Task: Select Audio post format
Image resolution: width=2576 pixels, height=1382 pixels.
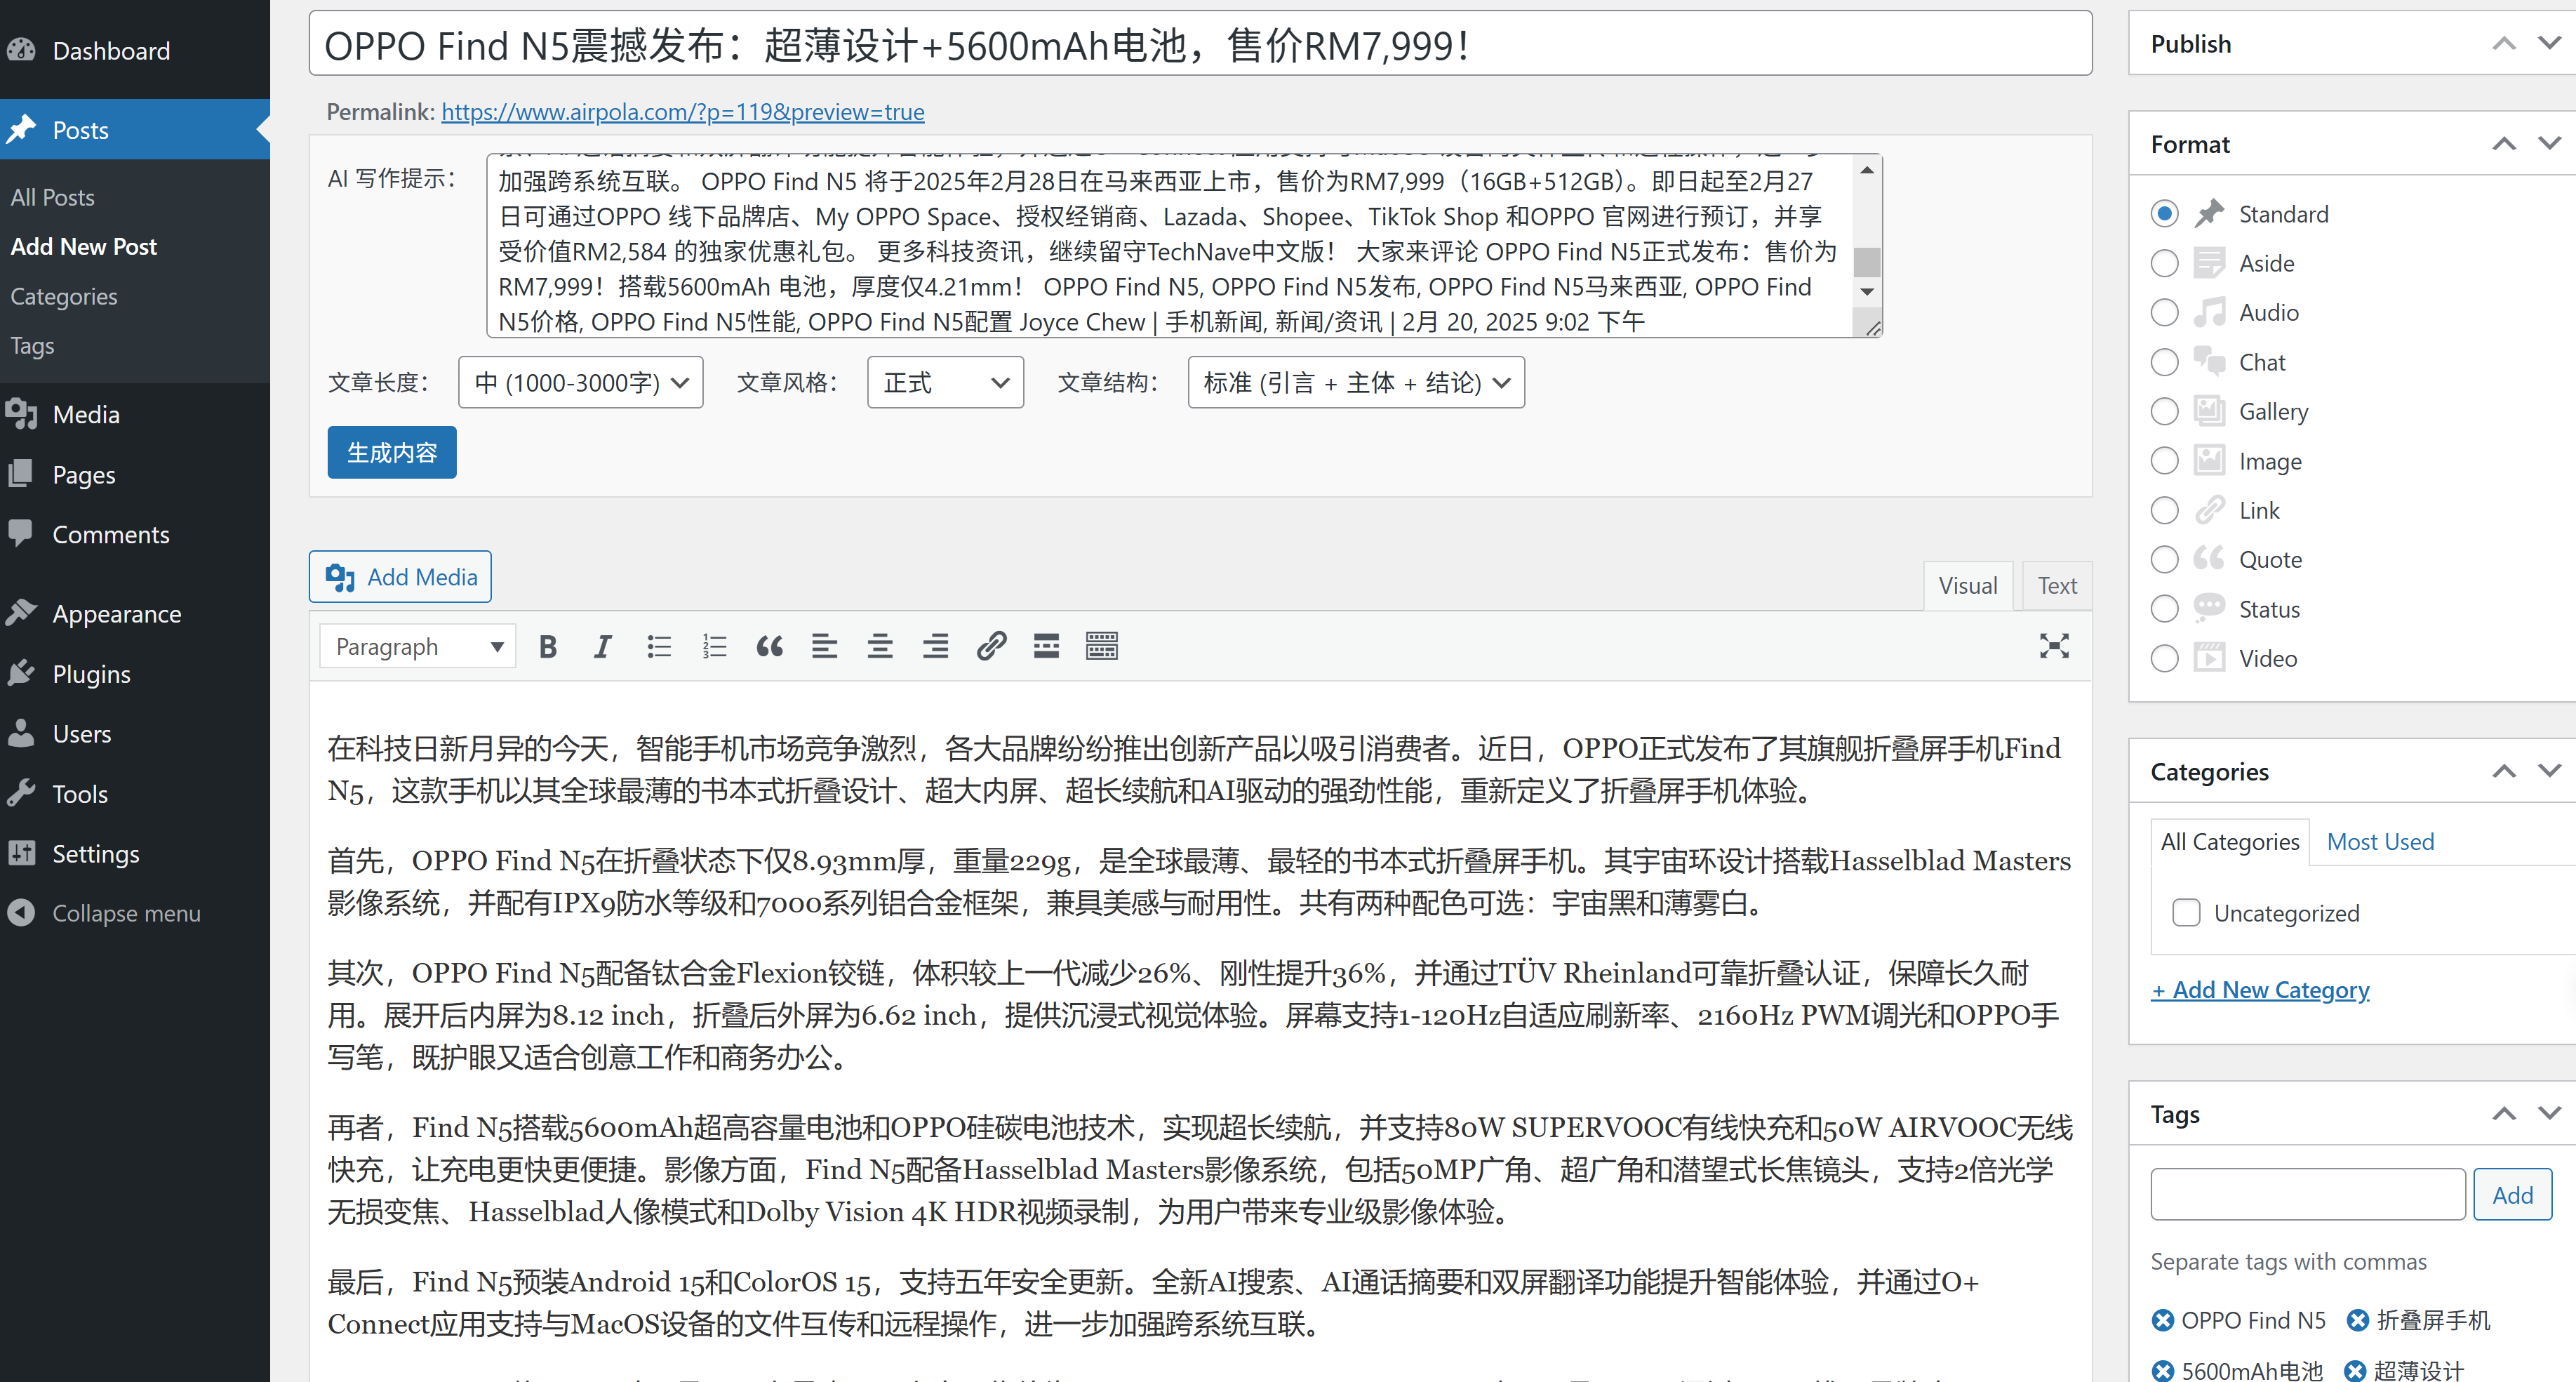Action: pyautogui.click(x=2164, y=313)
